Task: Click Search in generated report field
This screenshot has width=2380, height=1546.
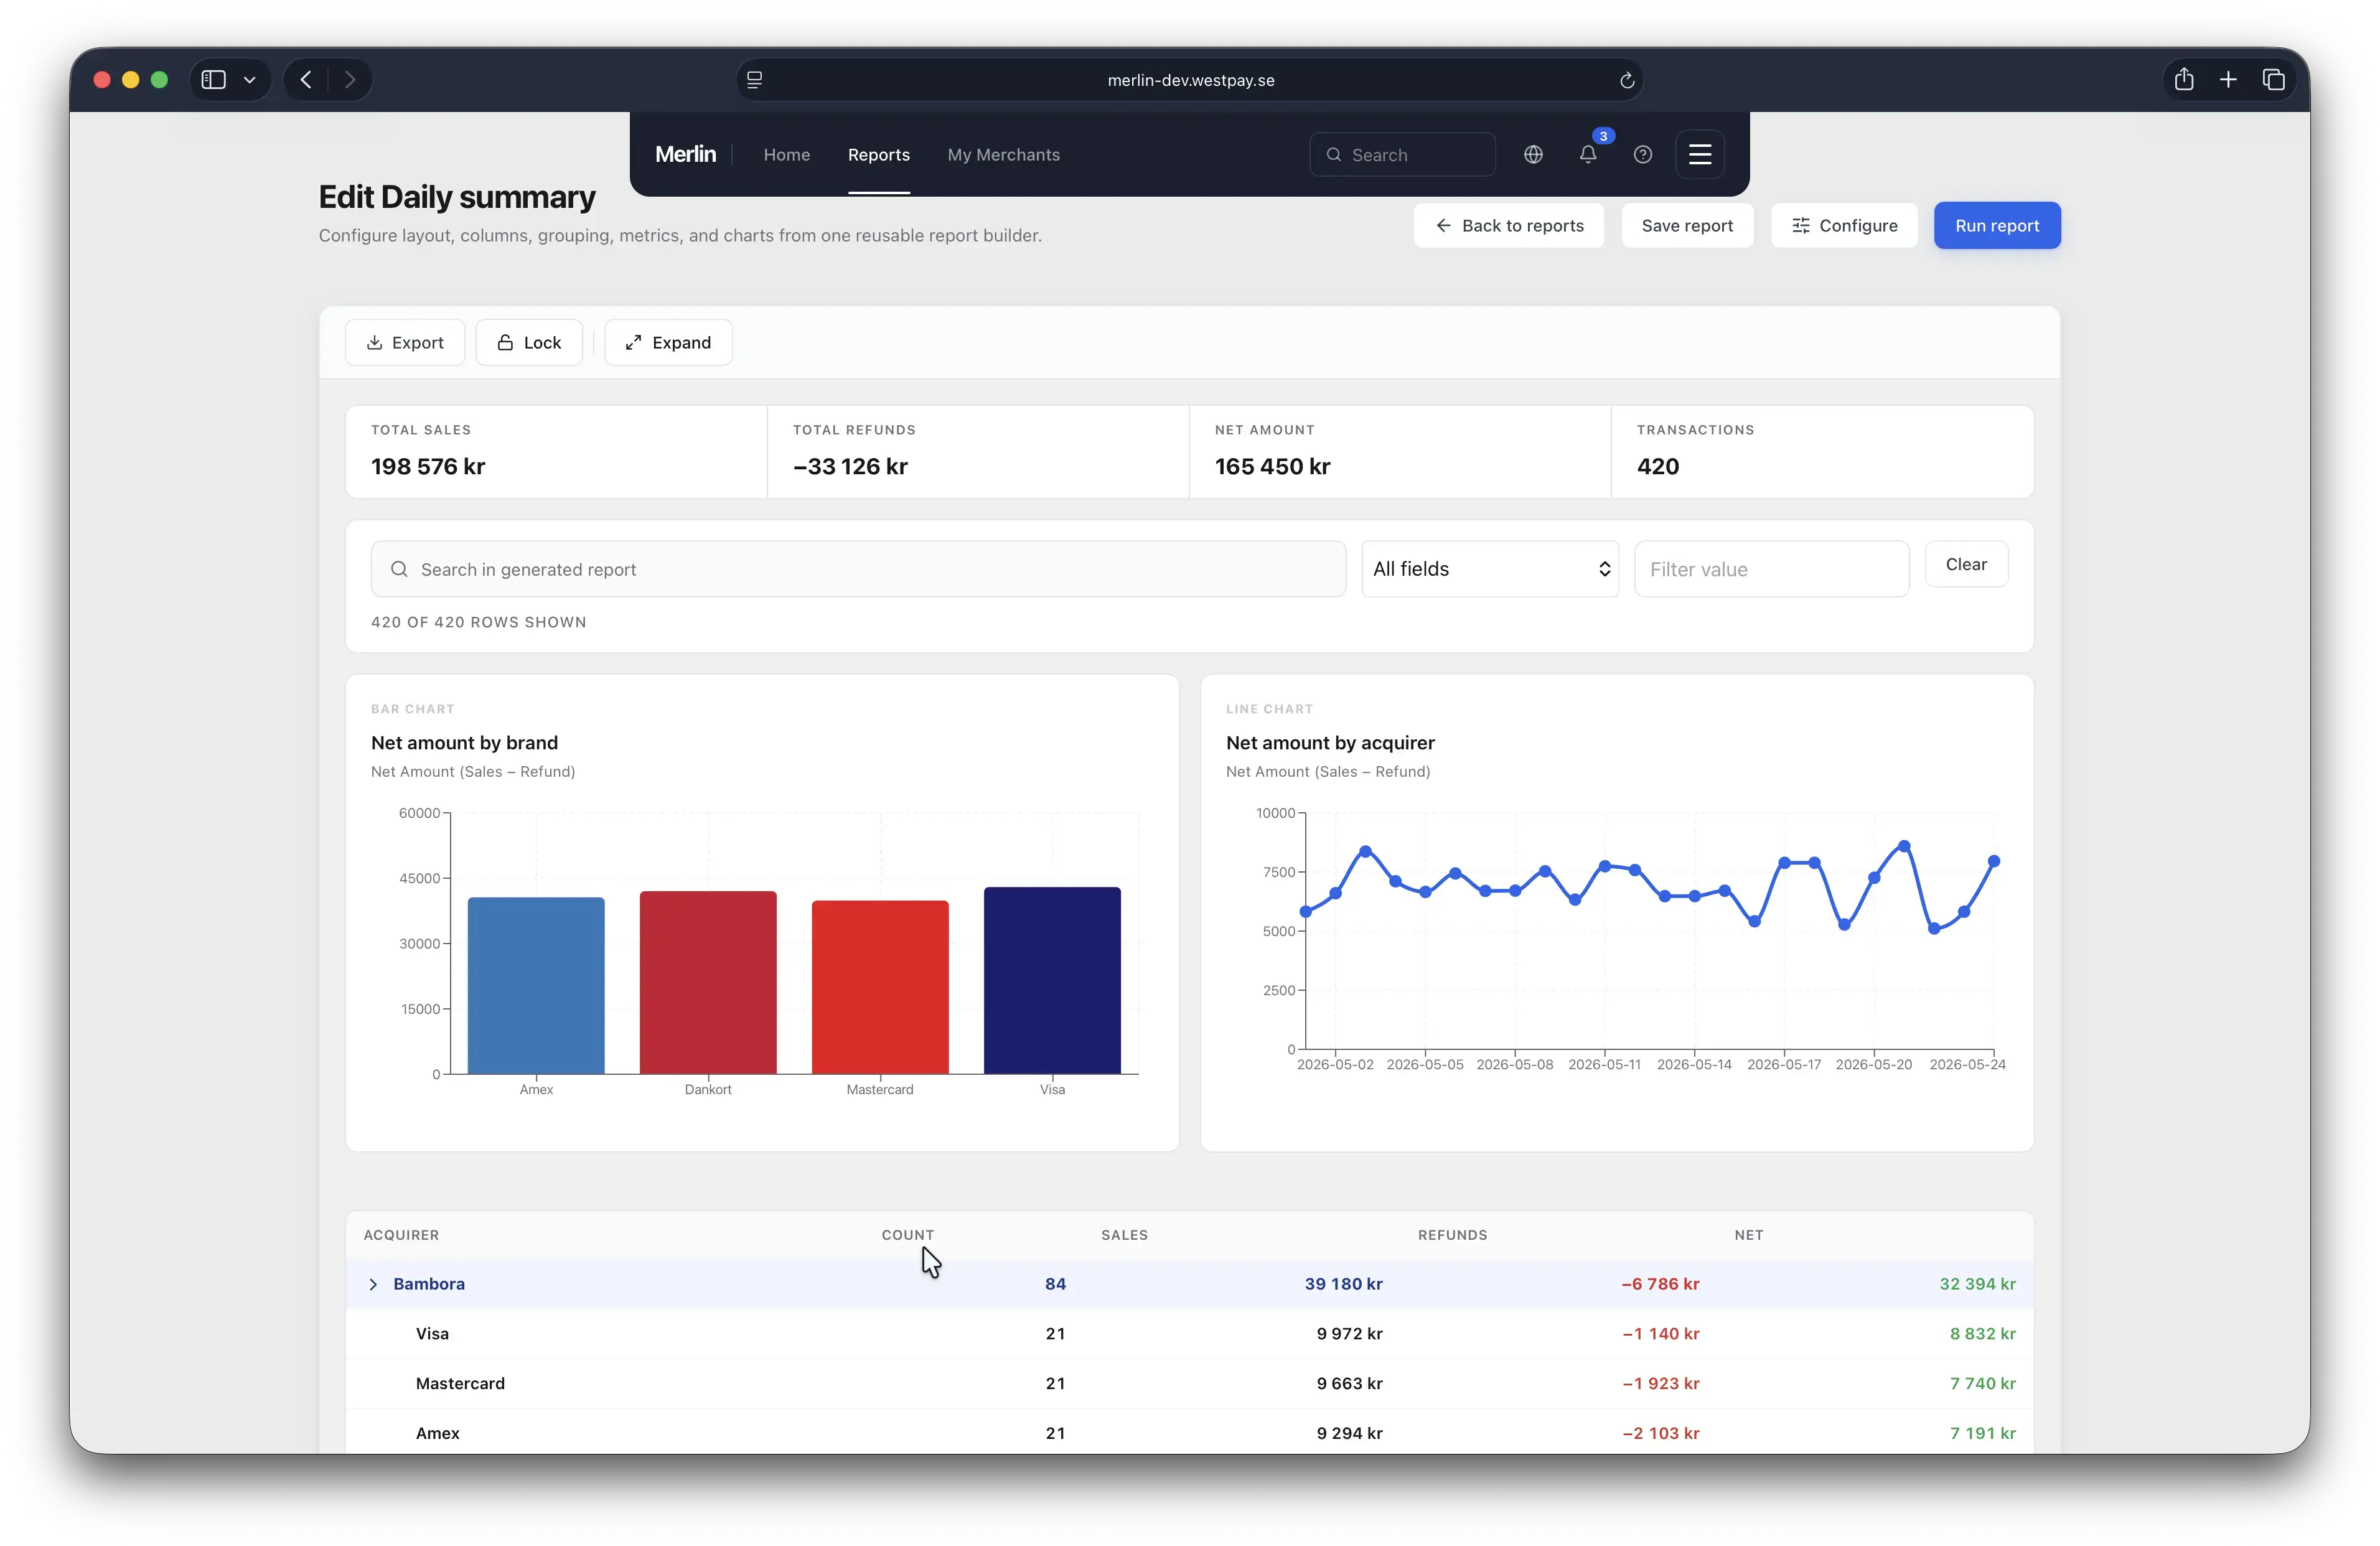Action: (858, 569)
